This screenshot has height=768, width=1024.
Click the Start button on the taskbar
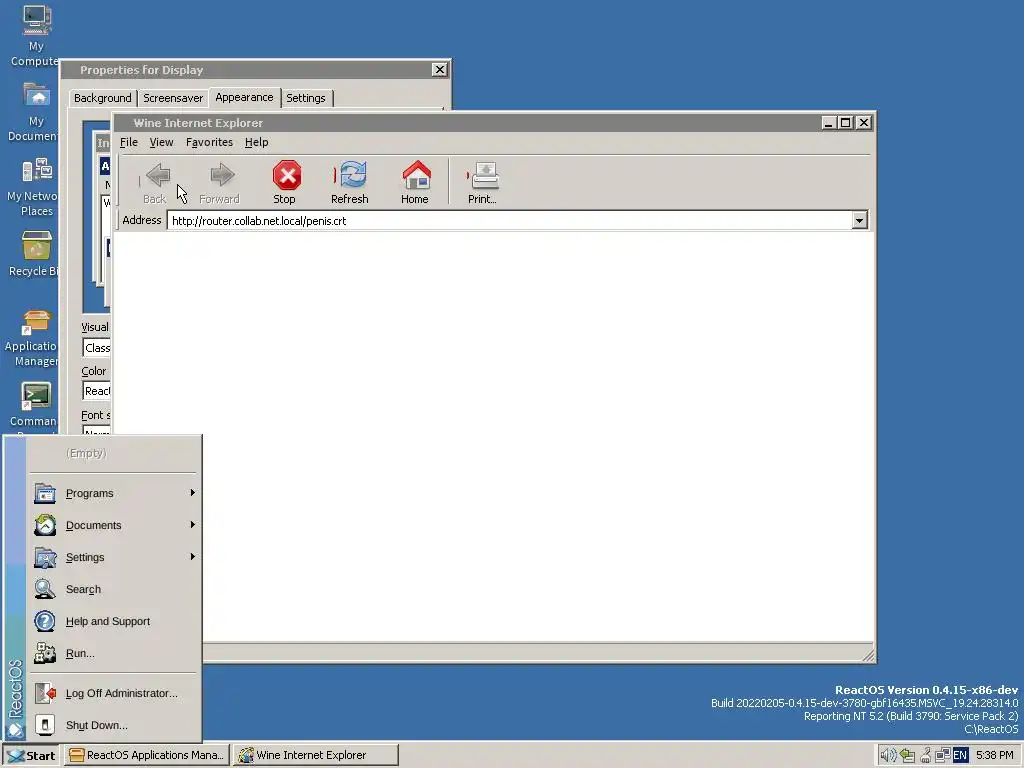pyautogui.click(x=31, y=756)
